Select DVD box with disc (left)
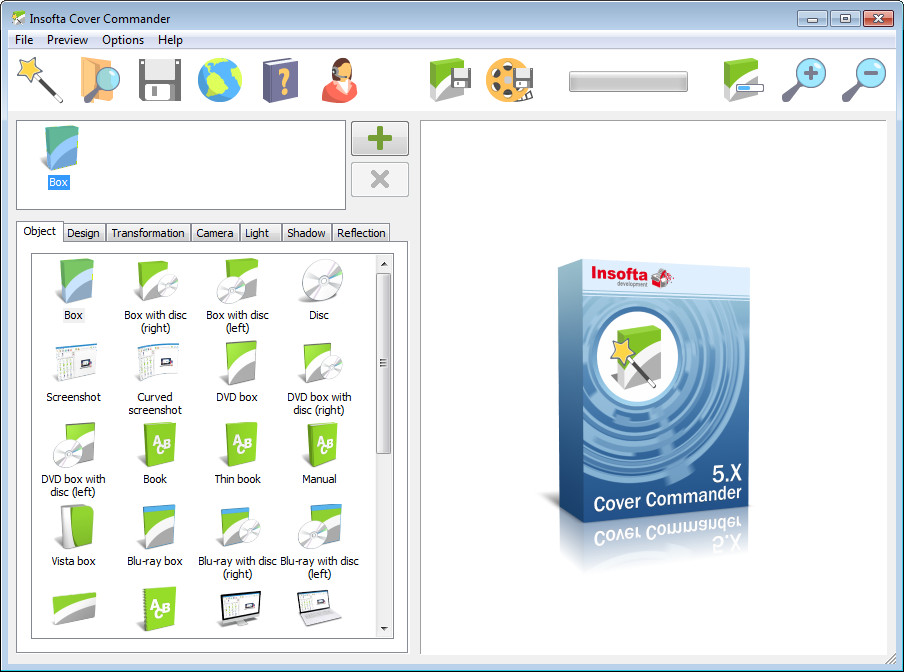 (x=74, y=460)
